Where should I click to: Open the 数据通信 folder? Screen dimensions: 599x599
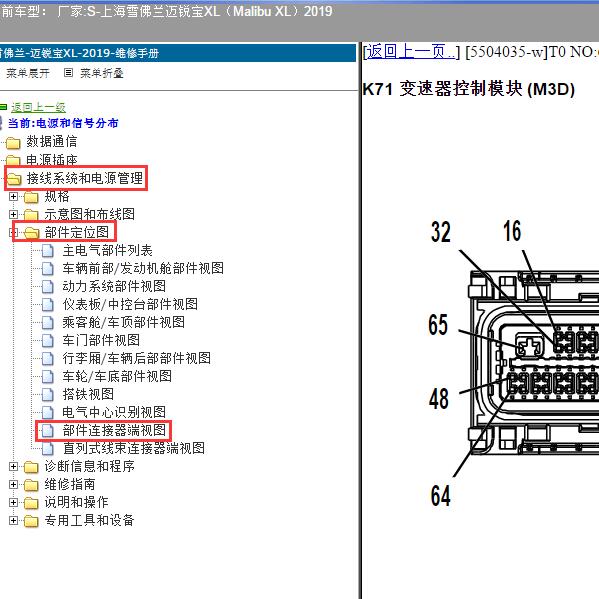click(52, 142)
